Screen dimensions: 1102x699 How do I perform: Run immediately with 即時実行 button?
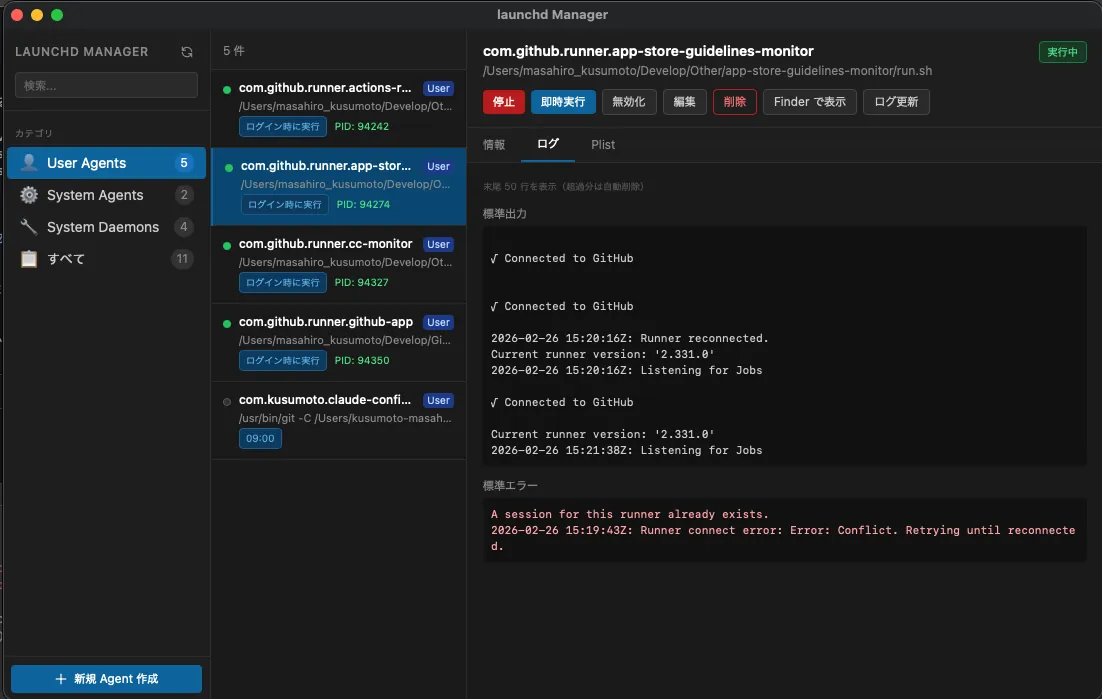[x=563, y=102]
